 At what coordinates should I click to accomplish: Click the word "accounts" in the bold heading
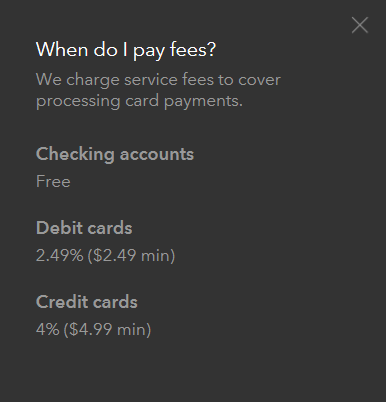[157, 155]
